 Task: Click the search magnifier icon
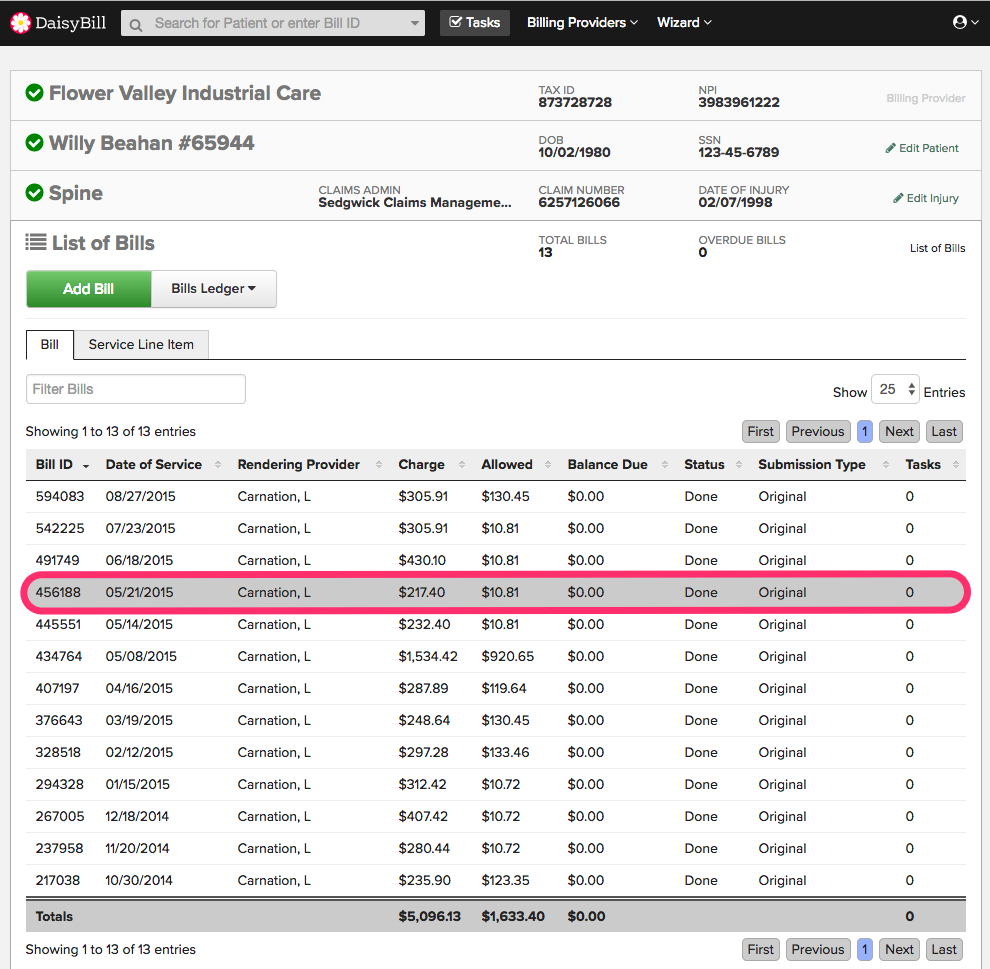click(x=135, y=25)
